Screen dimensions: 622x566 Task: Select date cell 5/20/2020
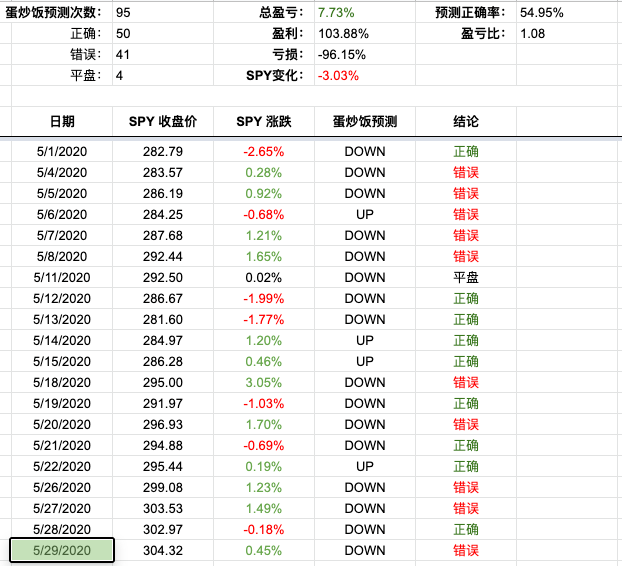point(62,425)
